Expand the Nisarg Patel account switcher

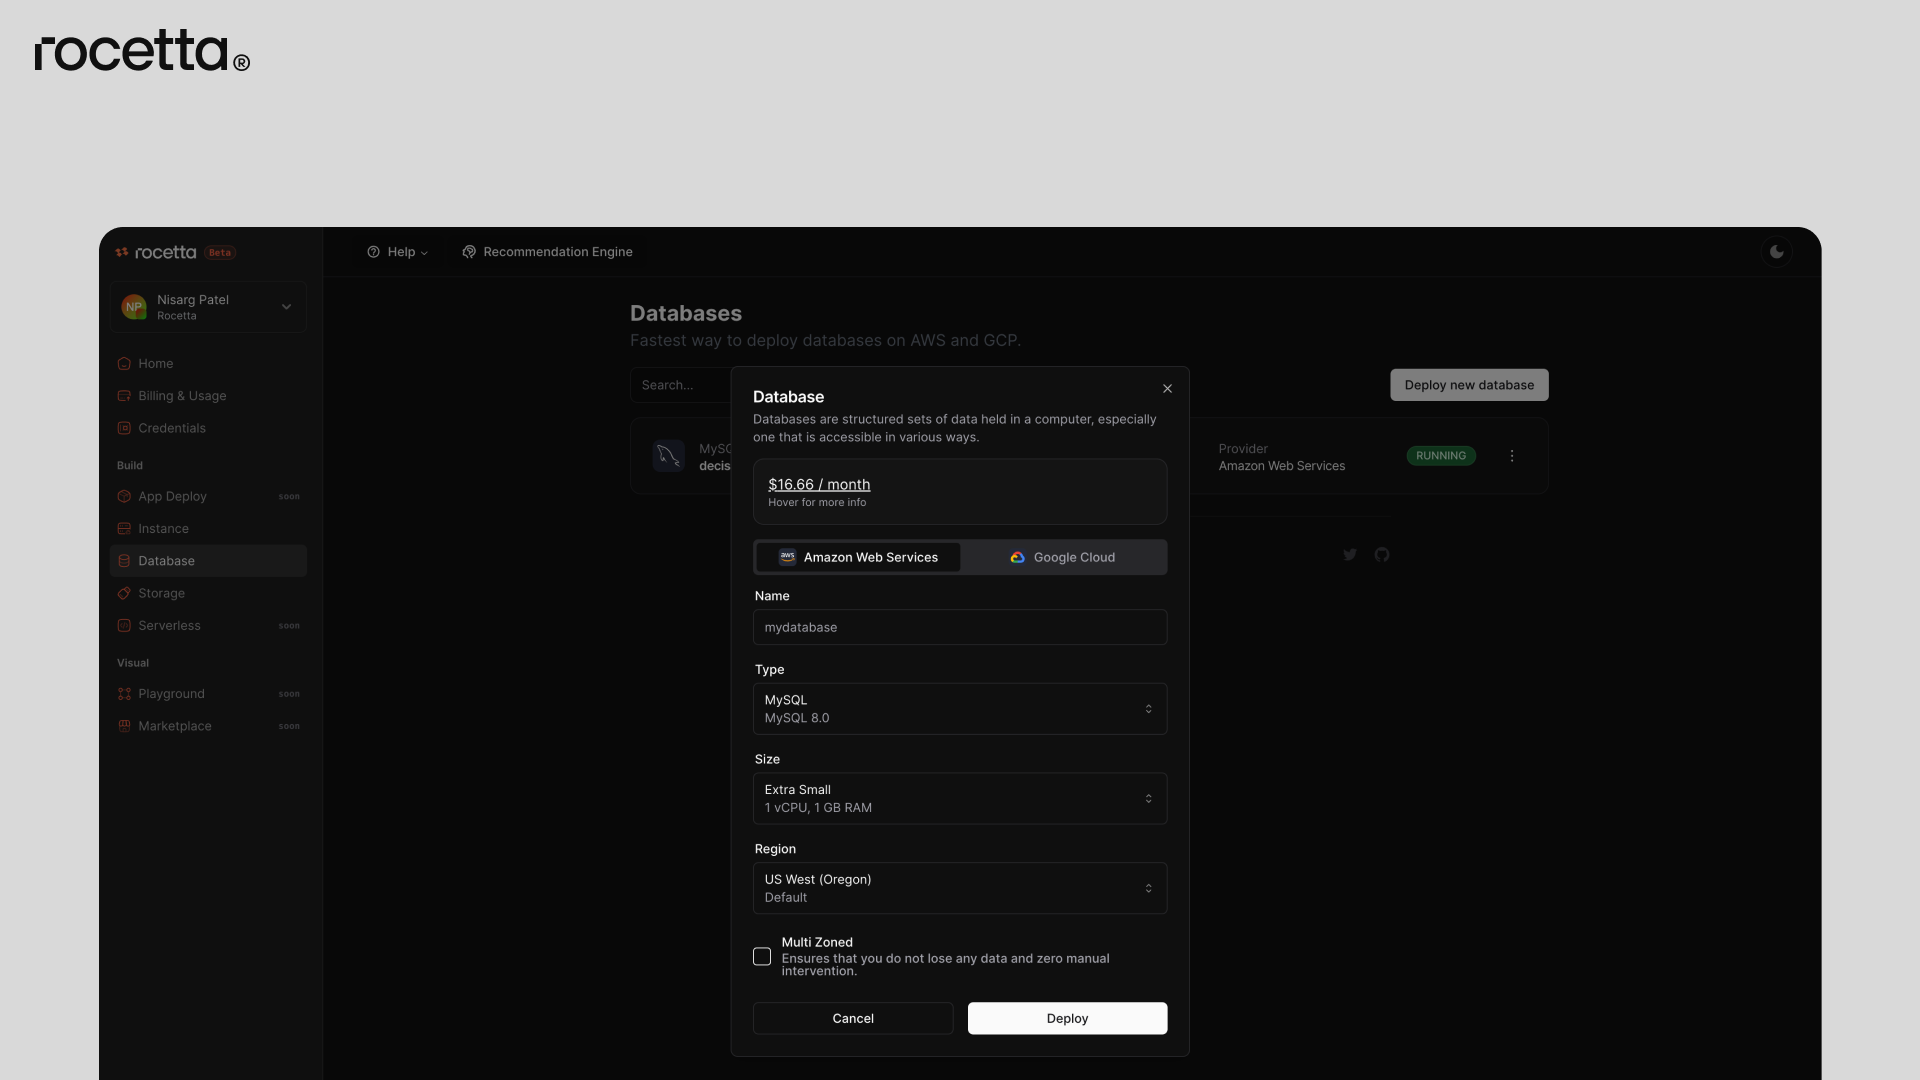point(208,307)
